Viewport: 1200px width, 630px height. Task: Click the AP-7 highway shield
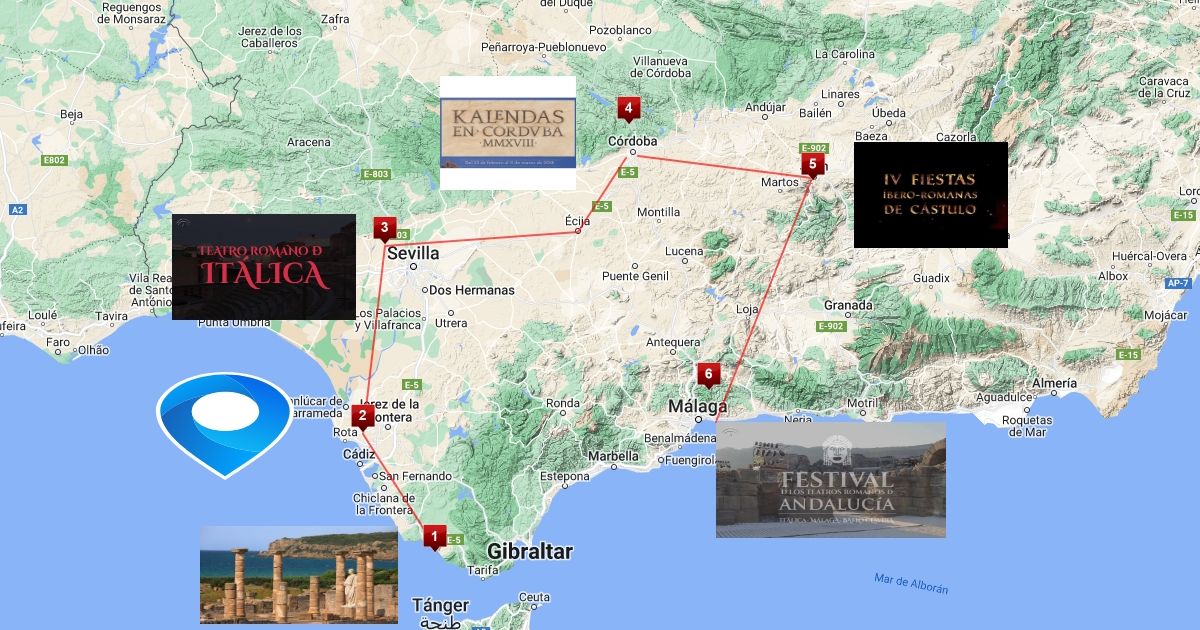1176,284
